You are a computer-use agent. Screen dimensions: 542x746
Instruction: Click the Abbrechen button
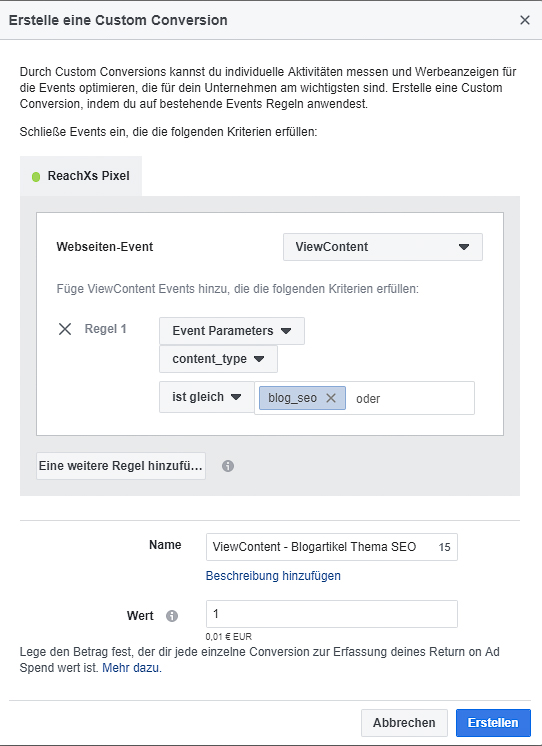(x=404, y=723)
